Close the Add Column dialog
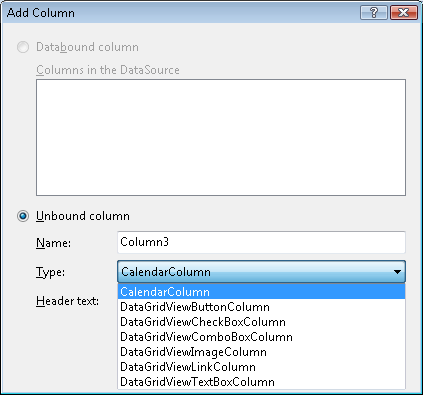 tap(404, 13)
